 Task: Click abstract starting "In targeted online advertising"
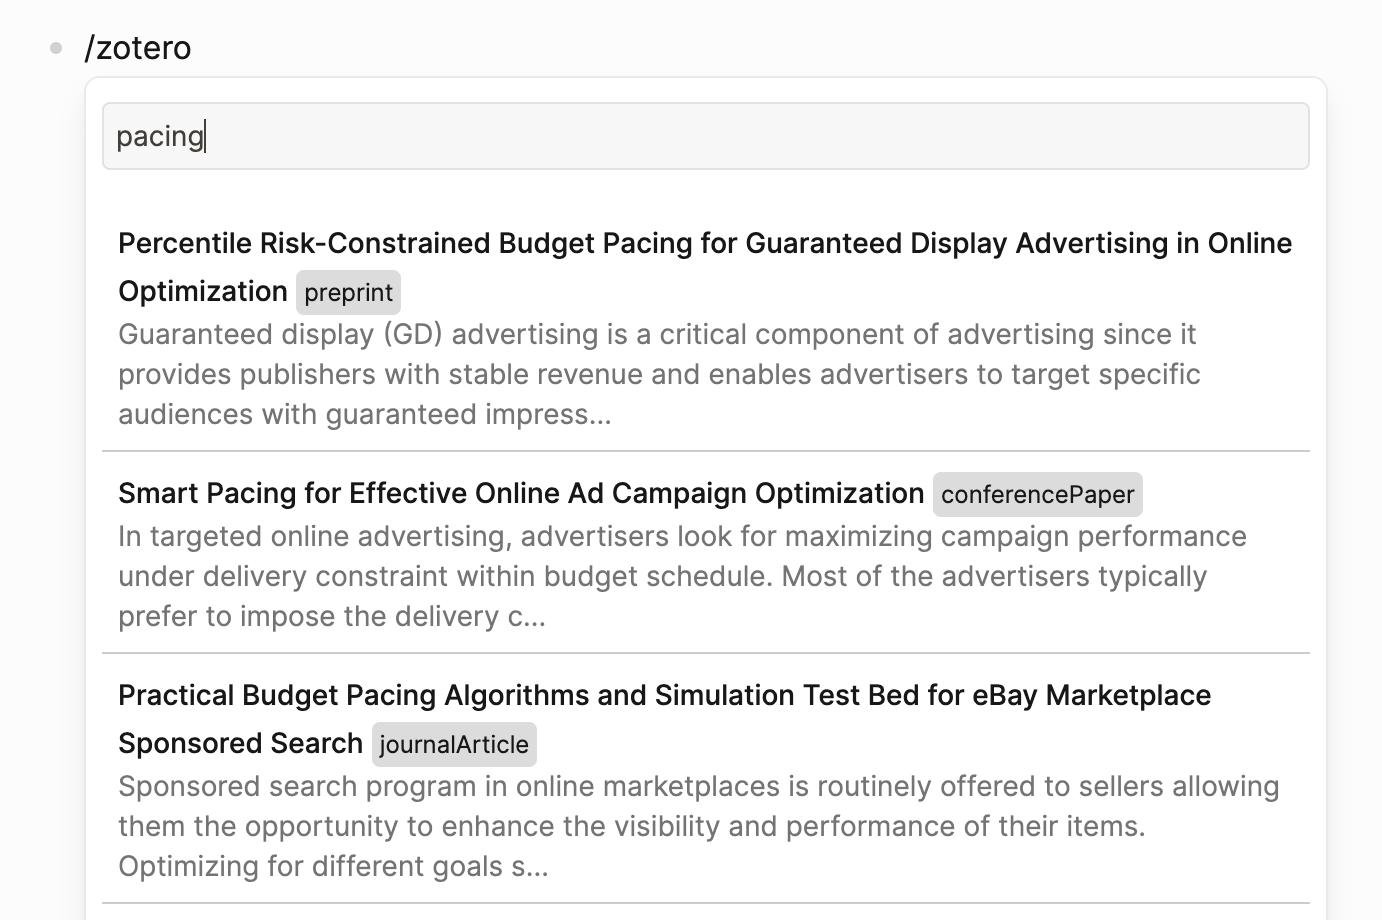tap(681, 536)
